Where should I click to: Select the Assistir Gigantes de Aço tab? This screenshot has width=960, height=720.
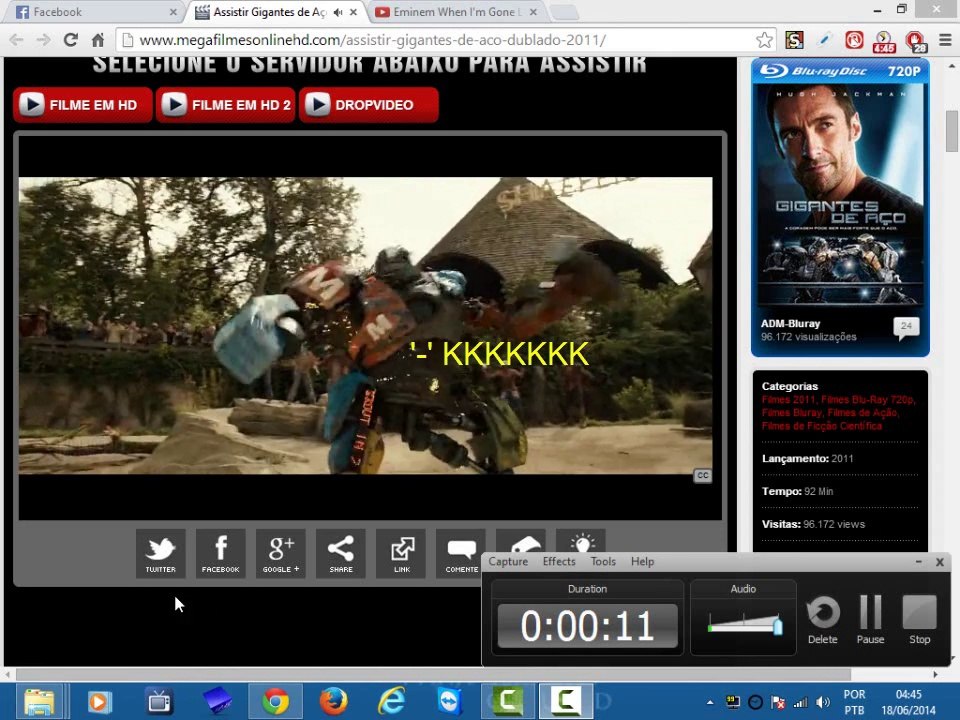[269, 12]
